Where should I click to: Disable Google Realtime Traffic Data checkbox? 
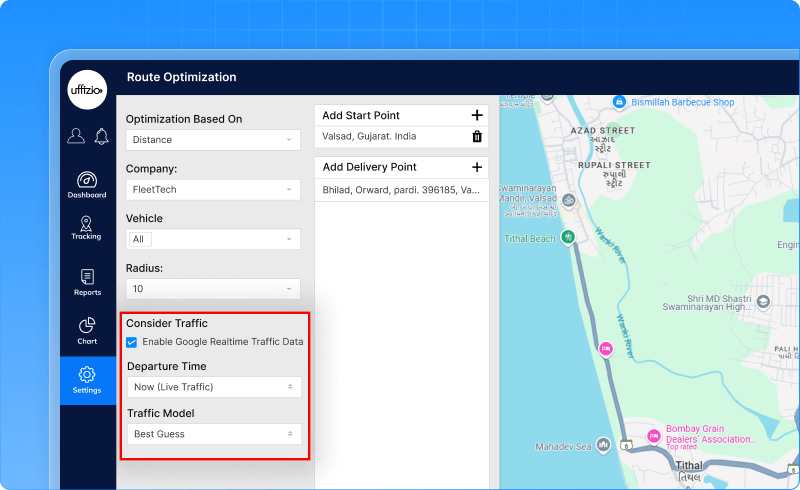point(132,342)
